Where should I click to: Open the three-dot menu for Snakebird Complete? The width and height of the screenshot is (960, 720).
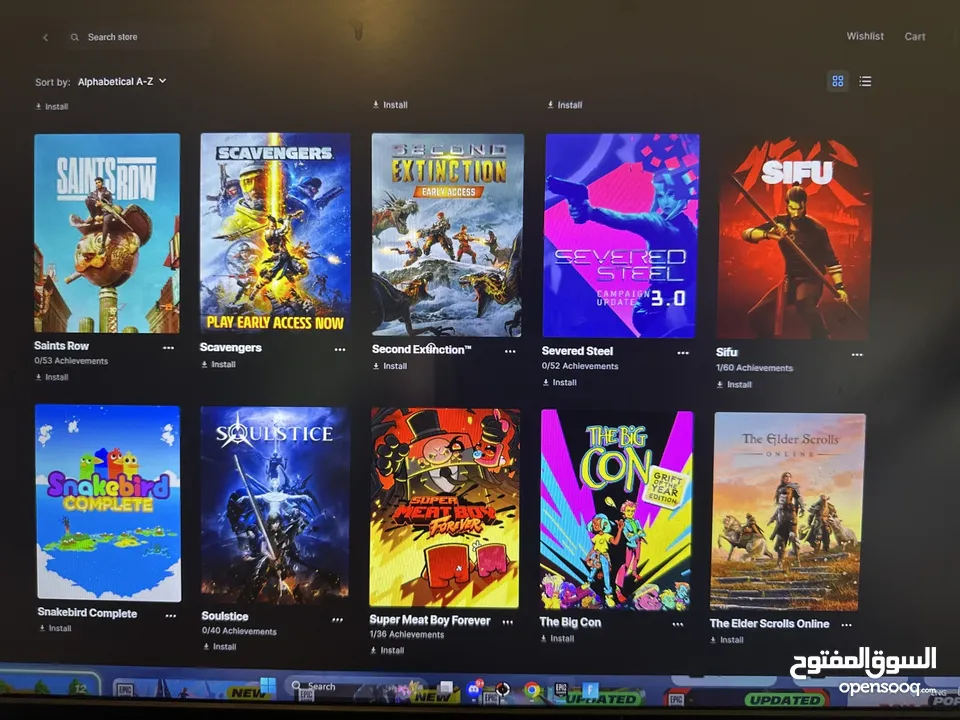click(170, 616)
